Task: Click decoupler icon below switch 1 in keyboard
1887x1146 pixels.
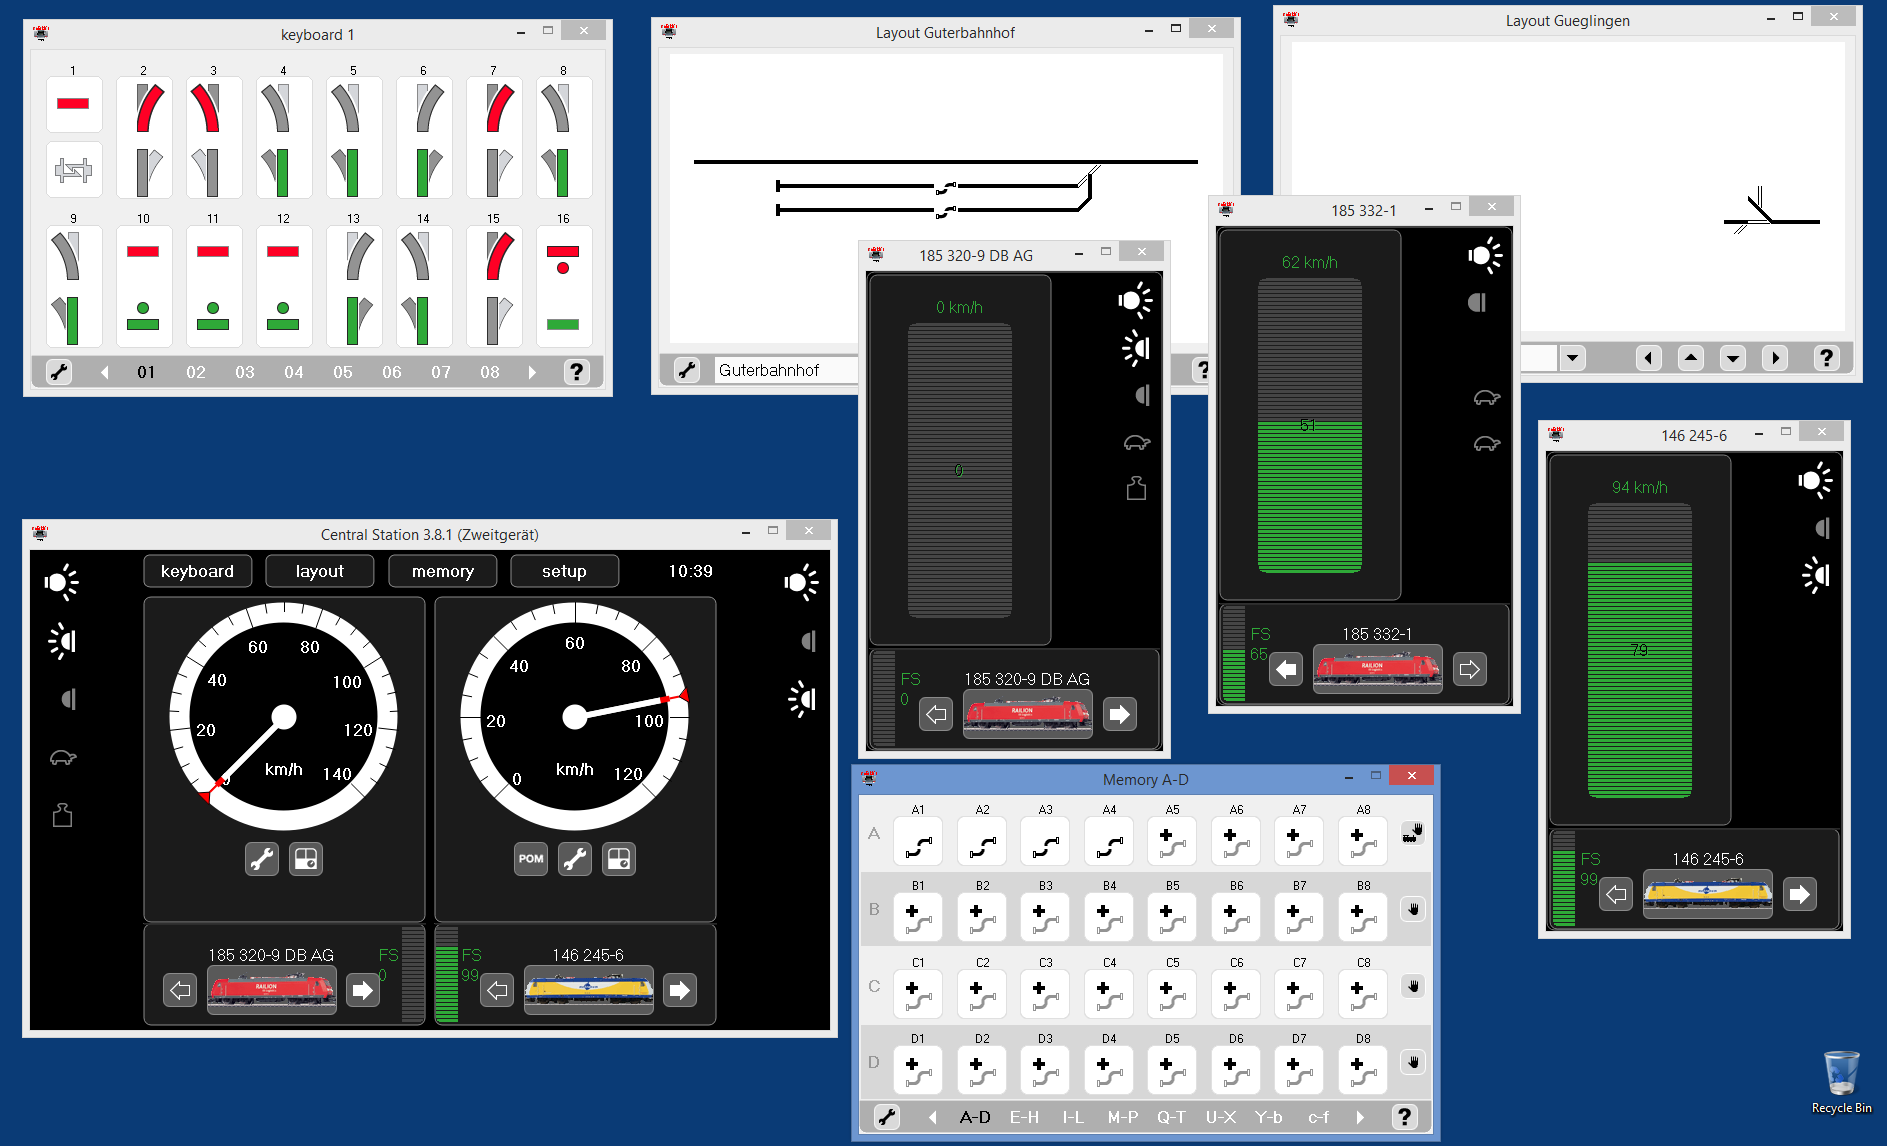Action: click(73, 171)
